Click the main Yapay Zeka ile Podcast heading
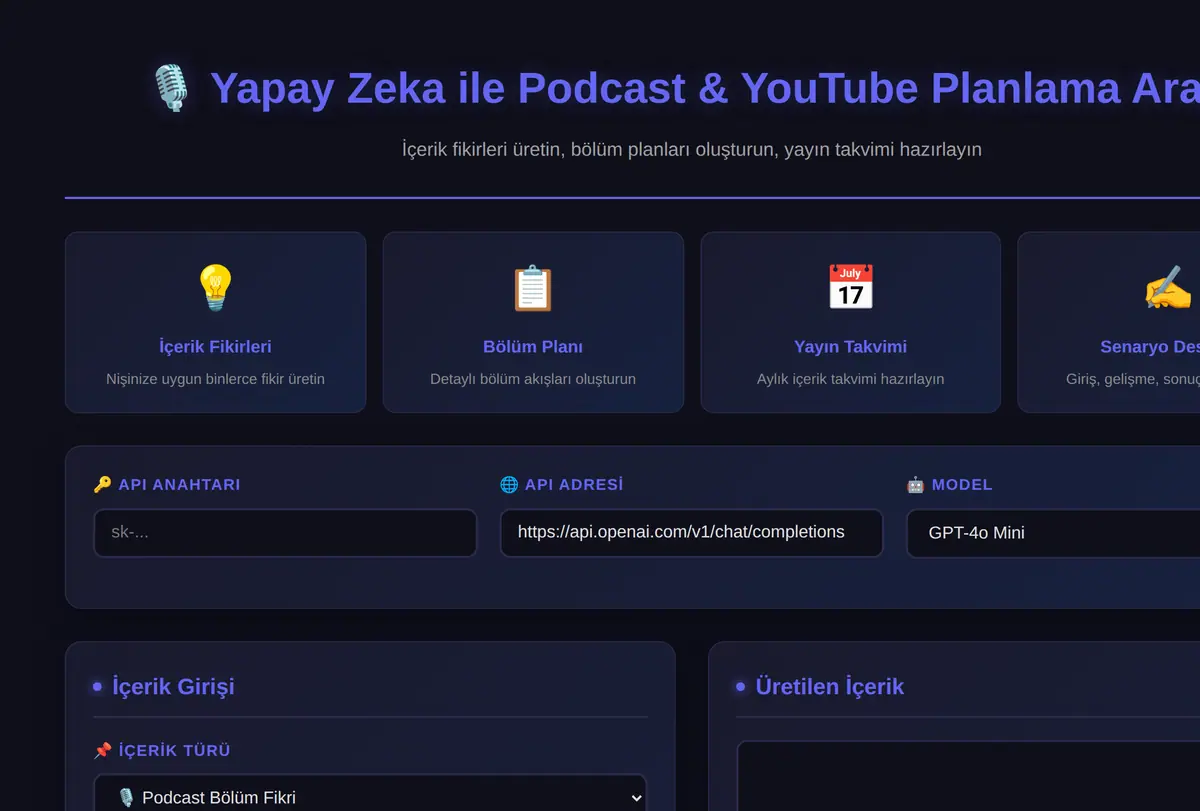This screenshot has height=811, width=1200. [705, 88]
